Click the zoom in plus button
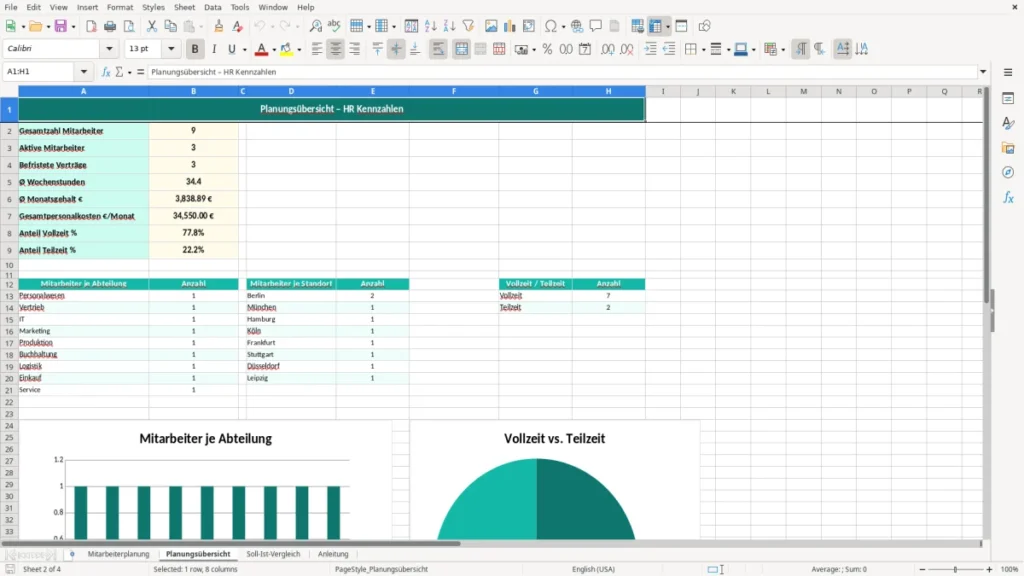1024x576 pixels. pyautogui.click(x=989, y=569)
